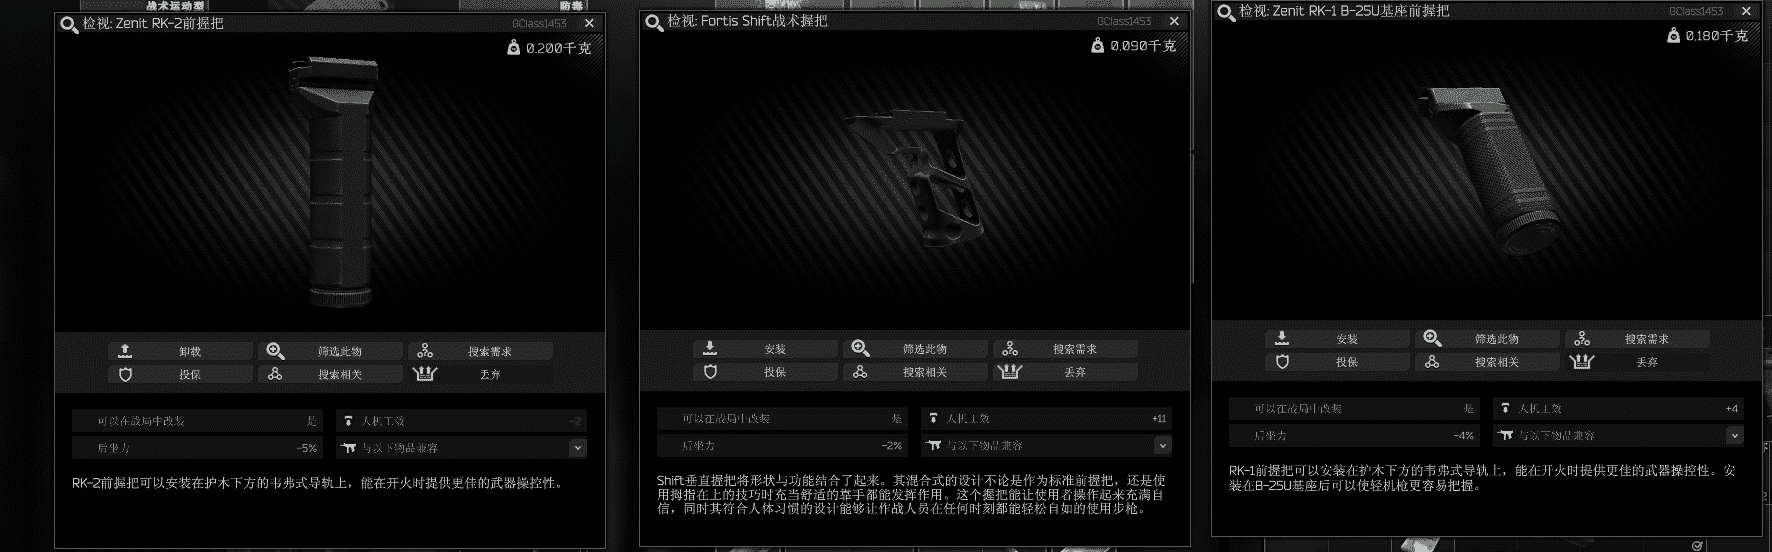Close the Zenit RK-2前握把 inspect window
Image resolution: width=1772 pixels, height=552 pixels.
[589, 23]
